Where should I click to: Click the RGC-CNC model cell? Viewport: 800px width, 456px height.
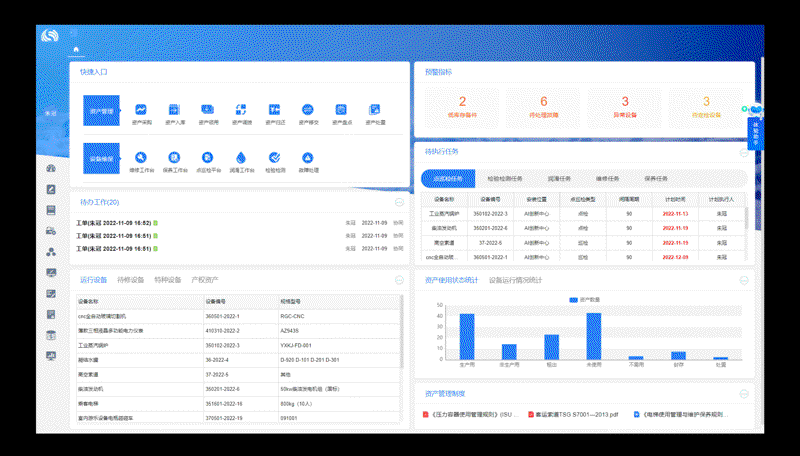tap(339, 316)
